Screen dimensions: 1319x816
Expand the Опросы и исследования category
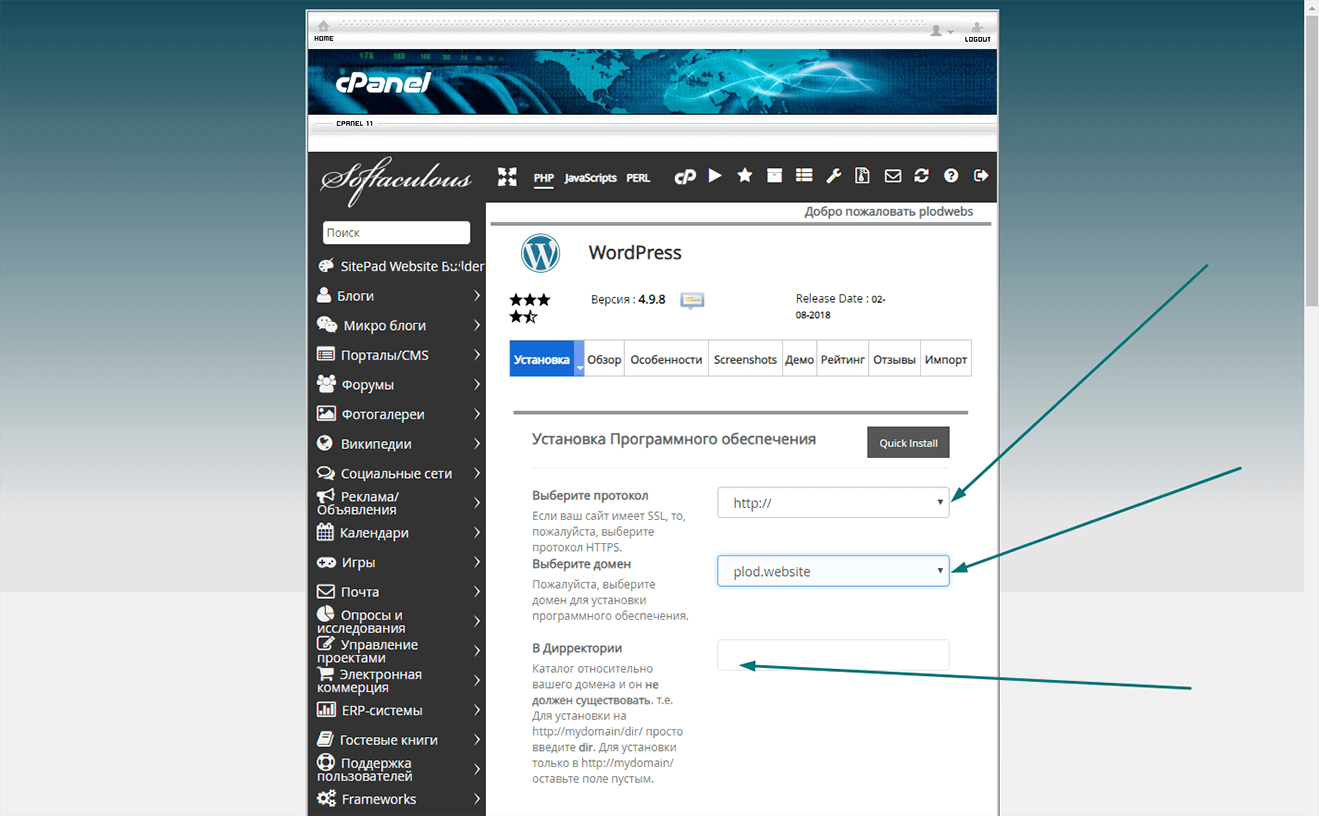(399, 621)
